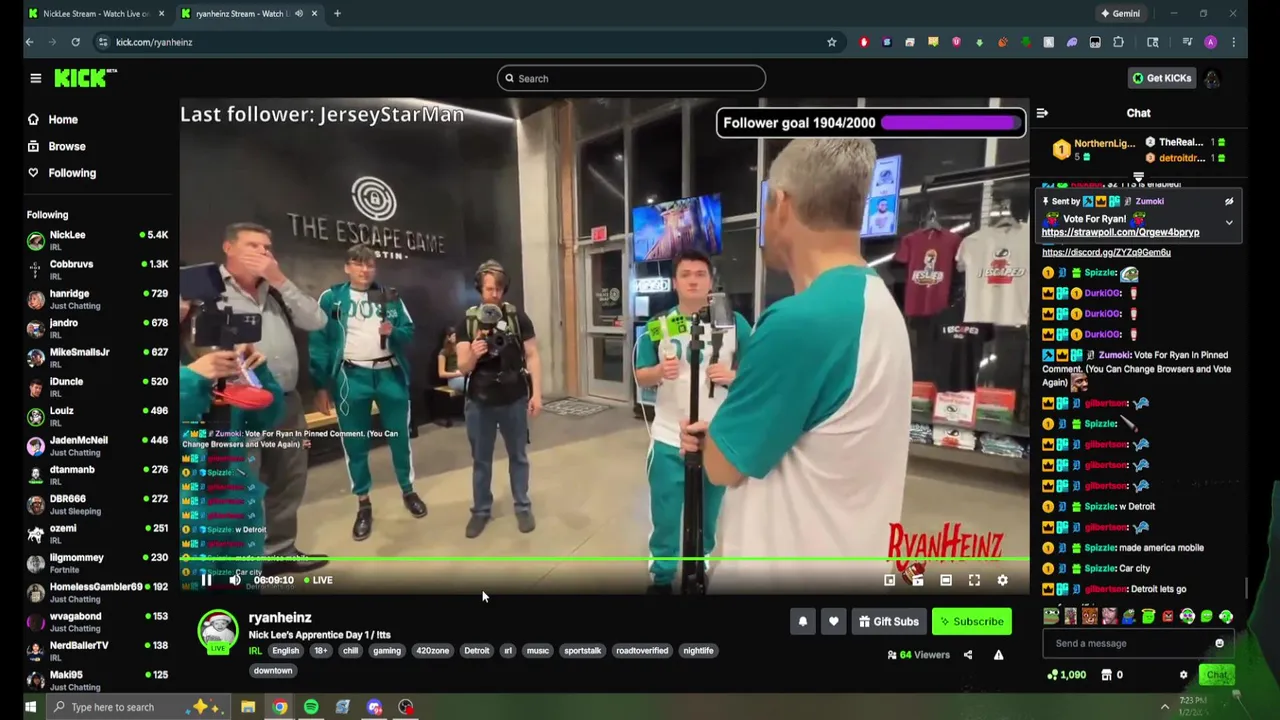The height and width of the screenshot is (720, 1280).
Task: Open the hamburger menu beside the Kick logo
Action: tap(35, 78)
